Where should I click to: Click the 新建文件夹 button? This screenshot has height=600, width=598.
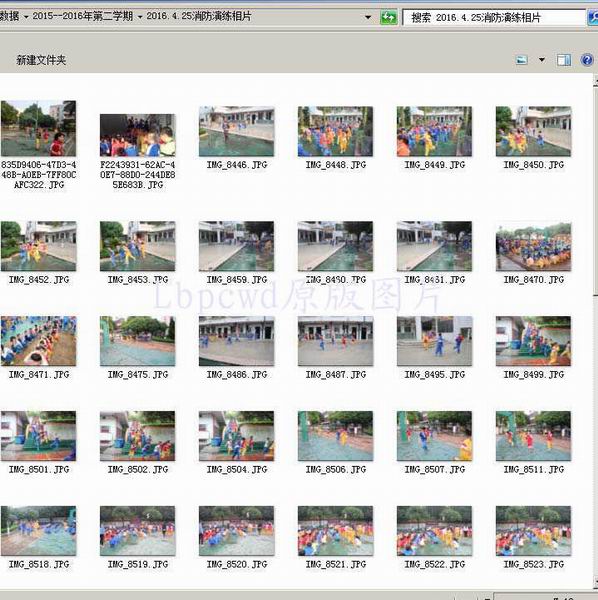point(41,60)
